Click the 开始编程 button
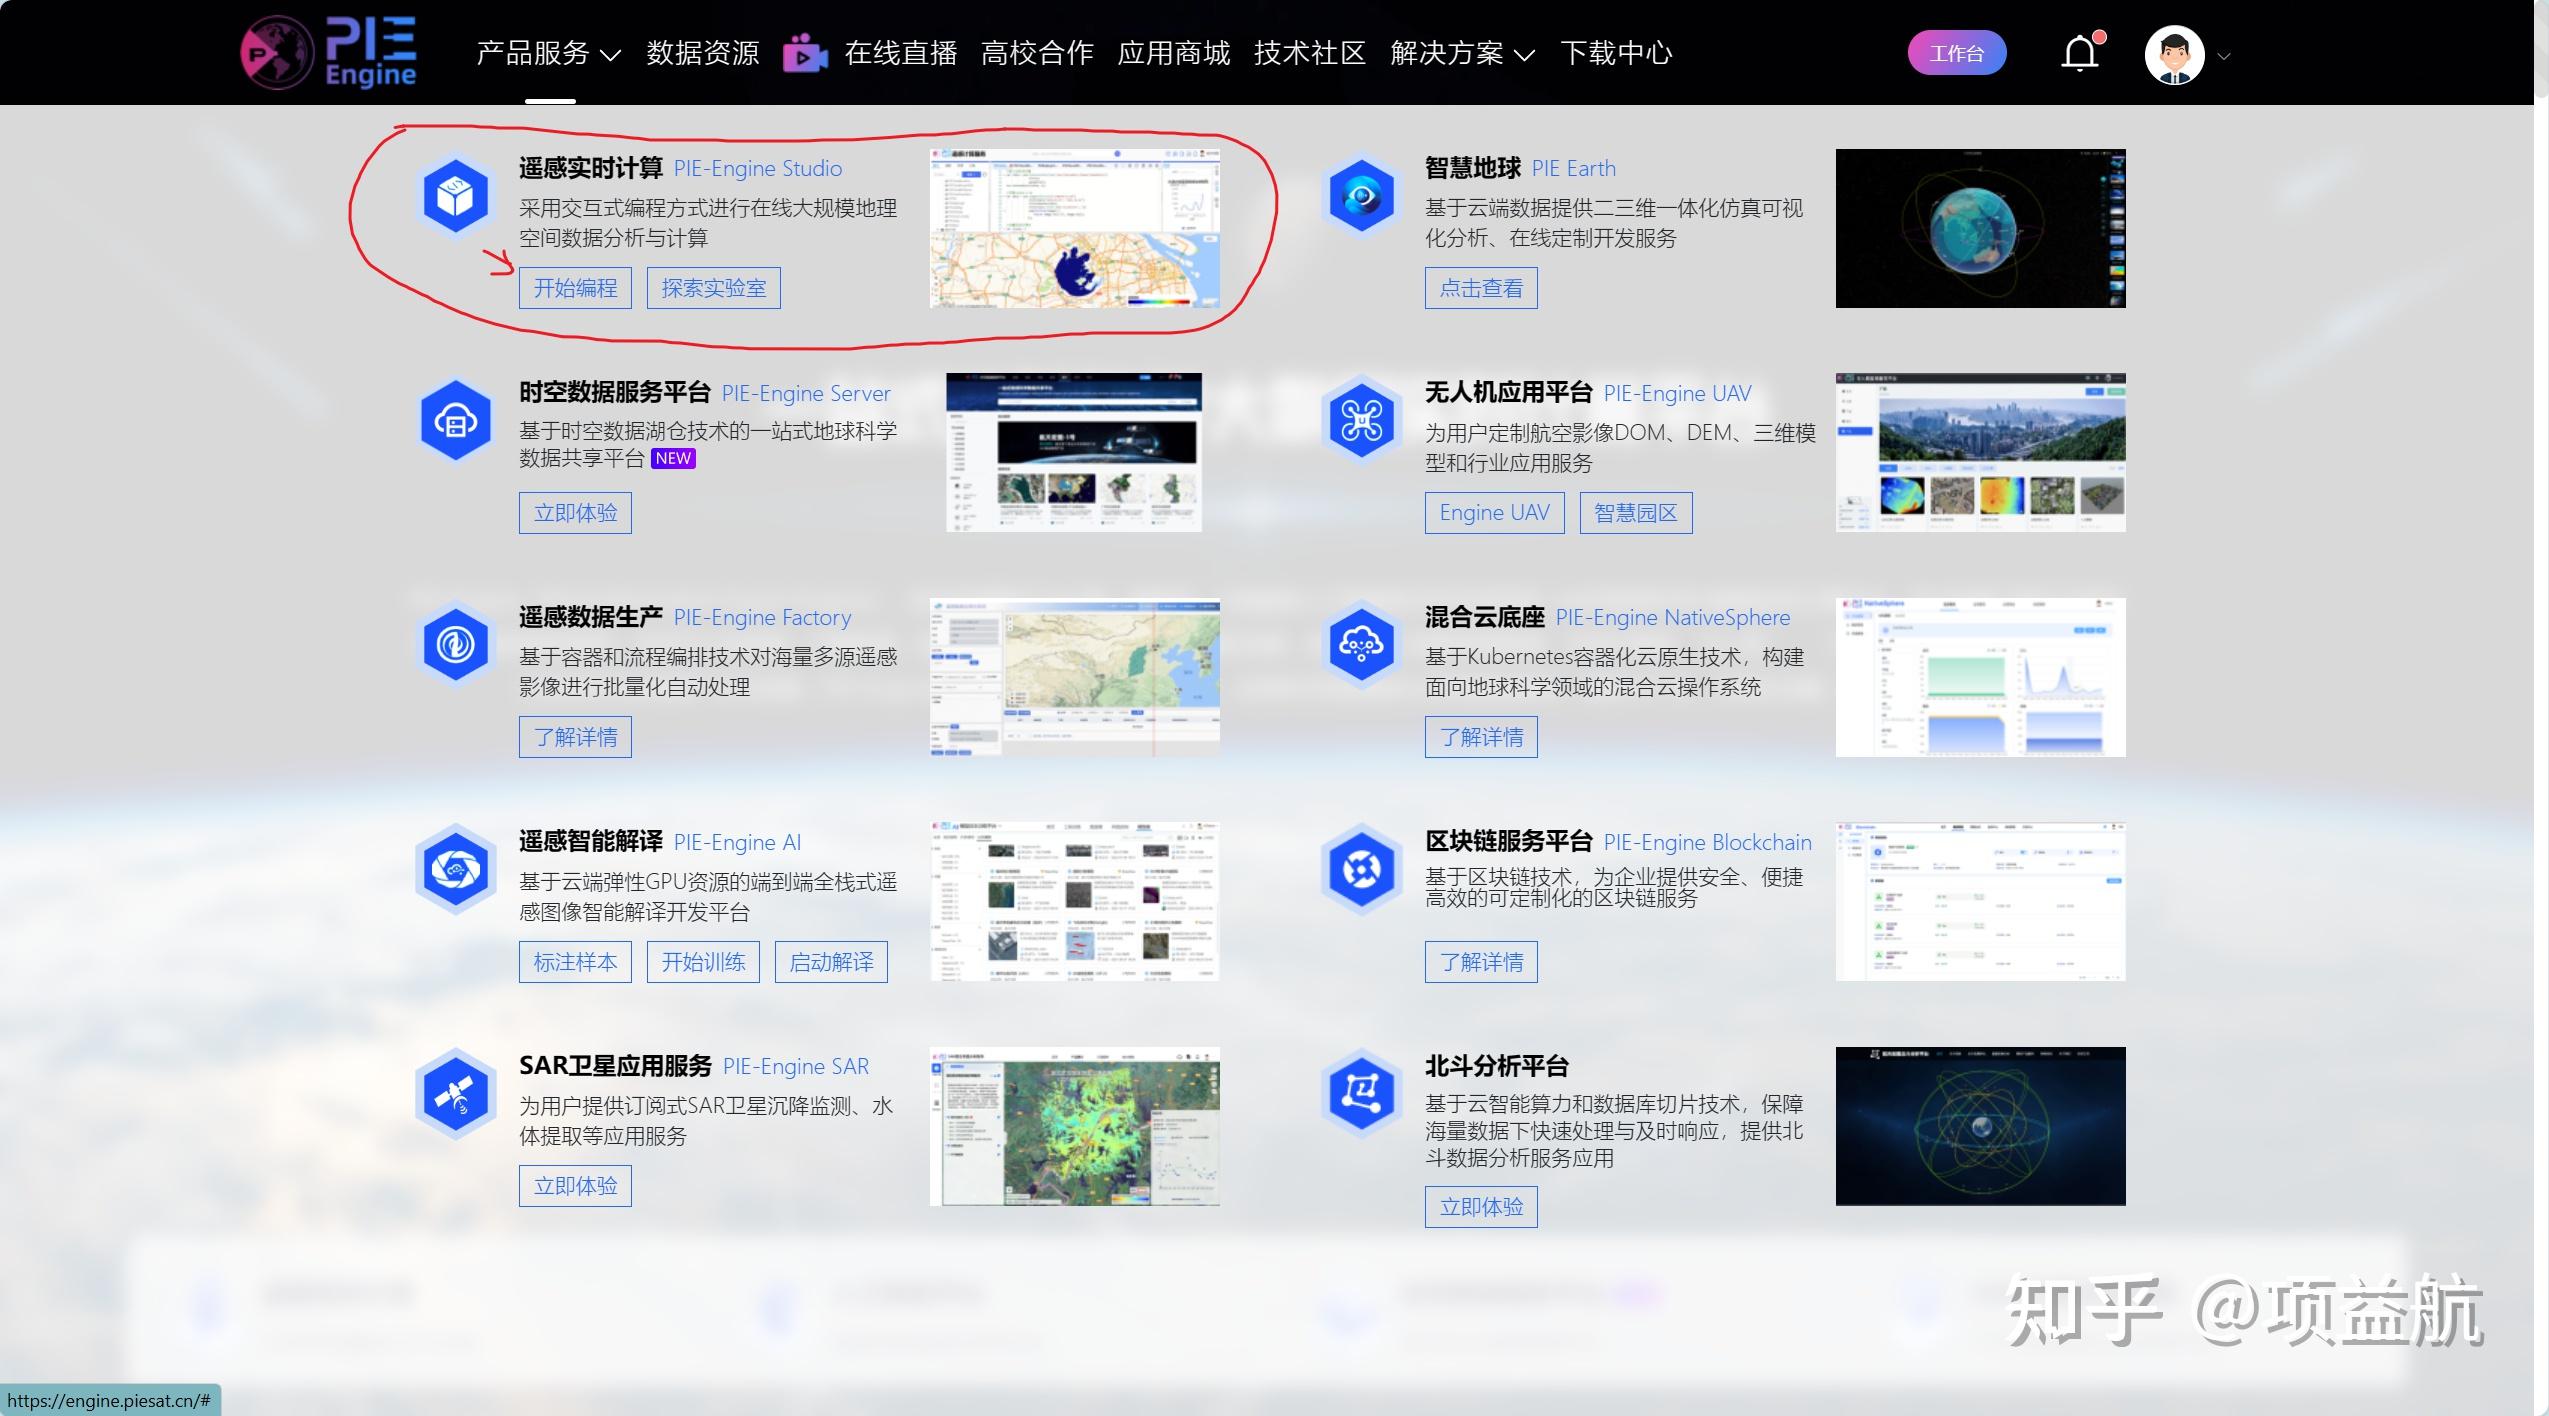This screenshot has width=2549, height=1416. (x=574, y=287)
